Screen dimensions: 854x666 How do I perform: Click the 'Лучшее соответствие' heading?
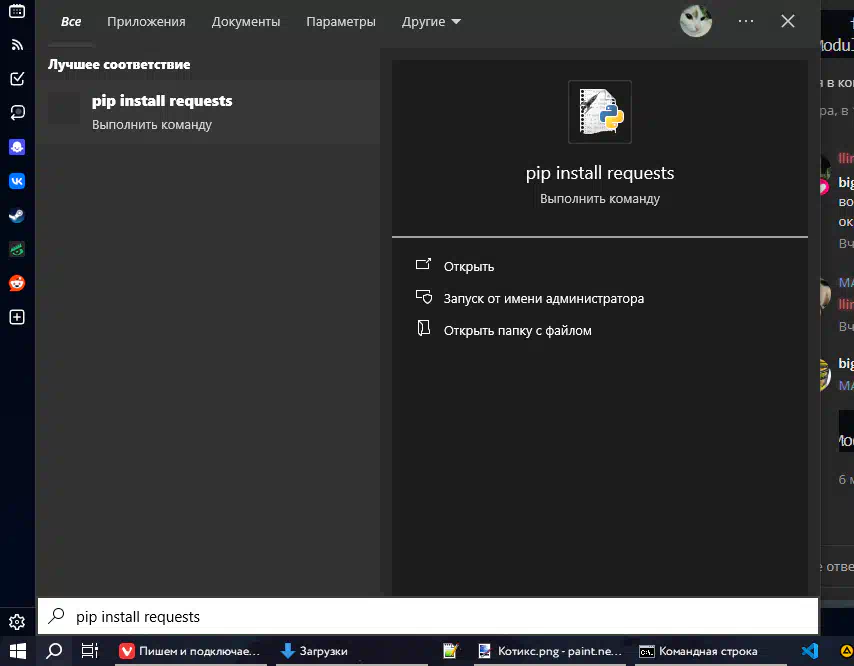pyautogui.click(x=119, y=64)
